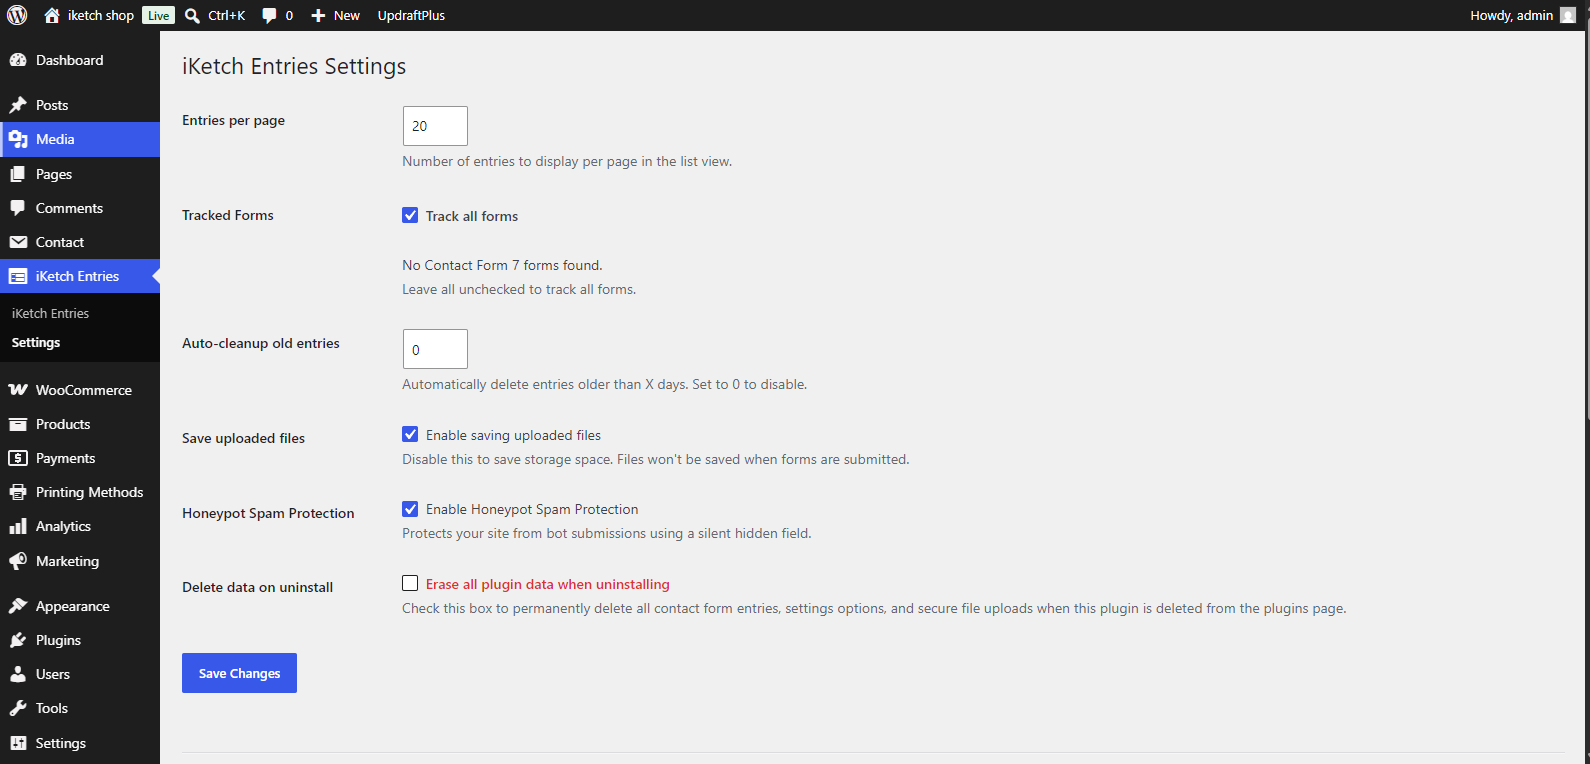Uncheck the Track all forms checkbox
This screenshot has height=764, width=1590.
click(410, 215)
